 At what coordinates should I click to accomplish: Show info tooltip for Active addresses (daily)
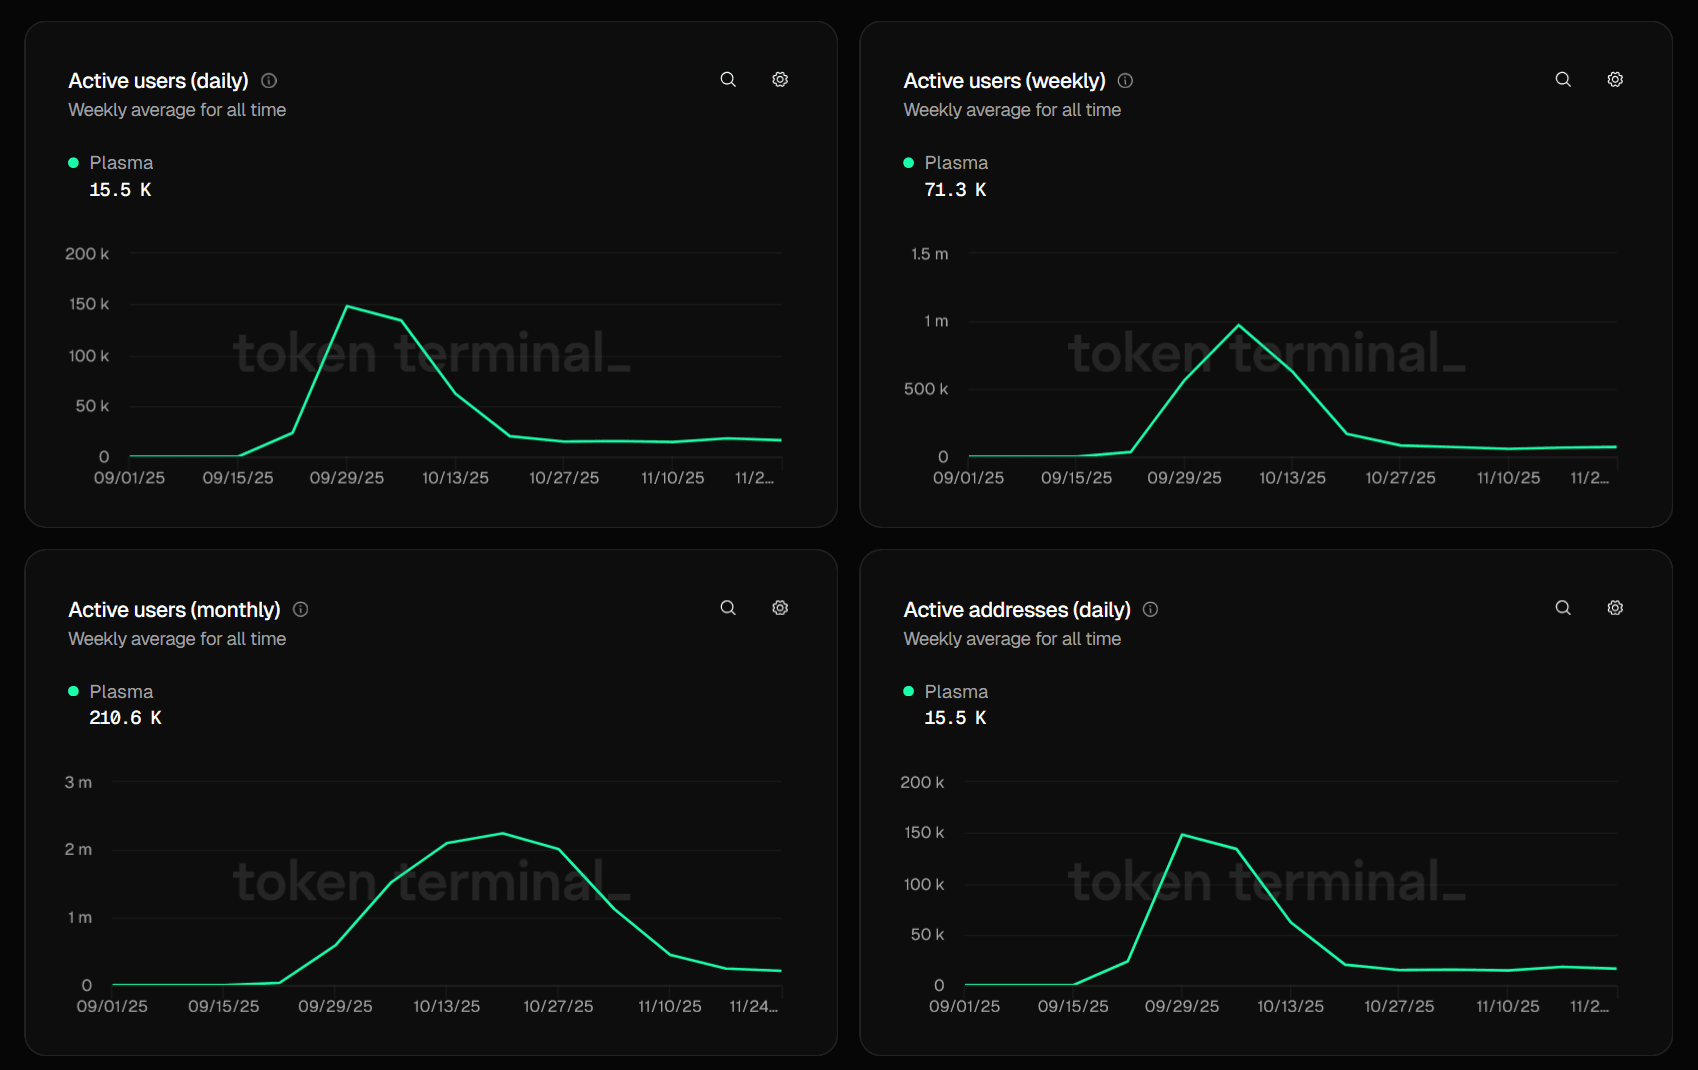pyautogui.click(x=1150, y=609)
